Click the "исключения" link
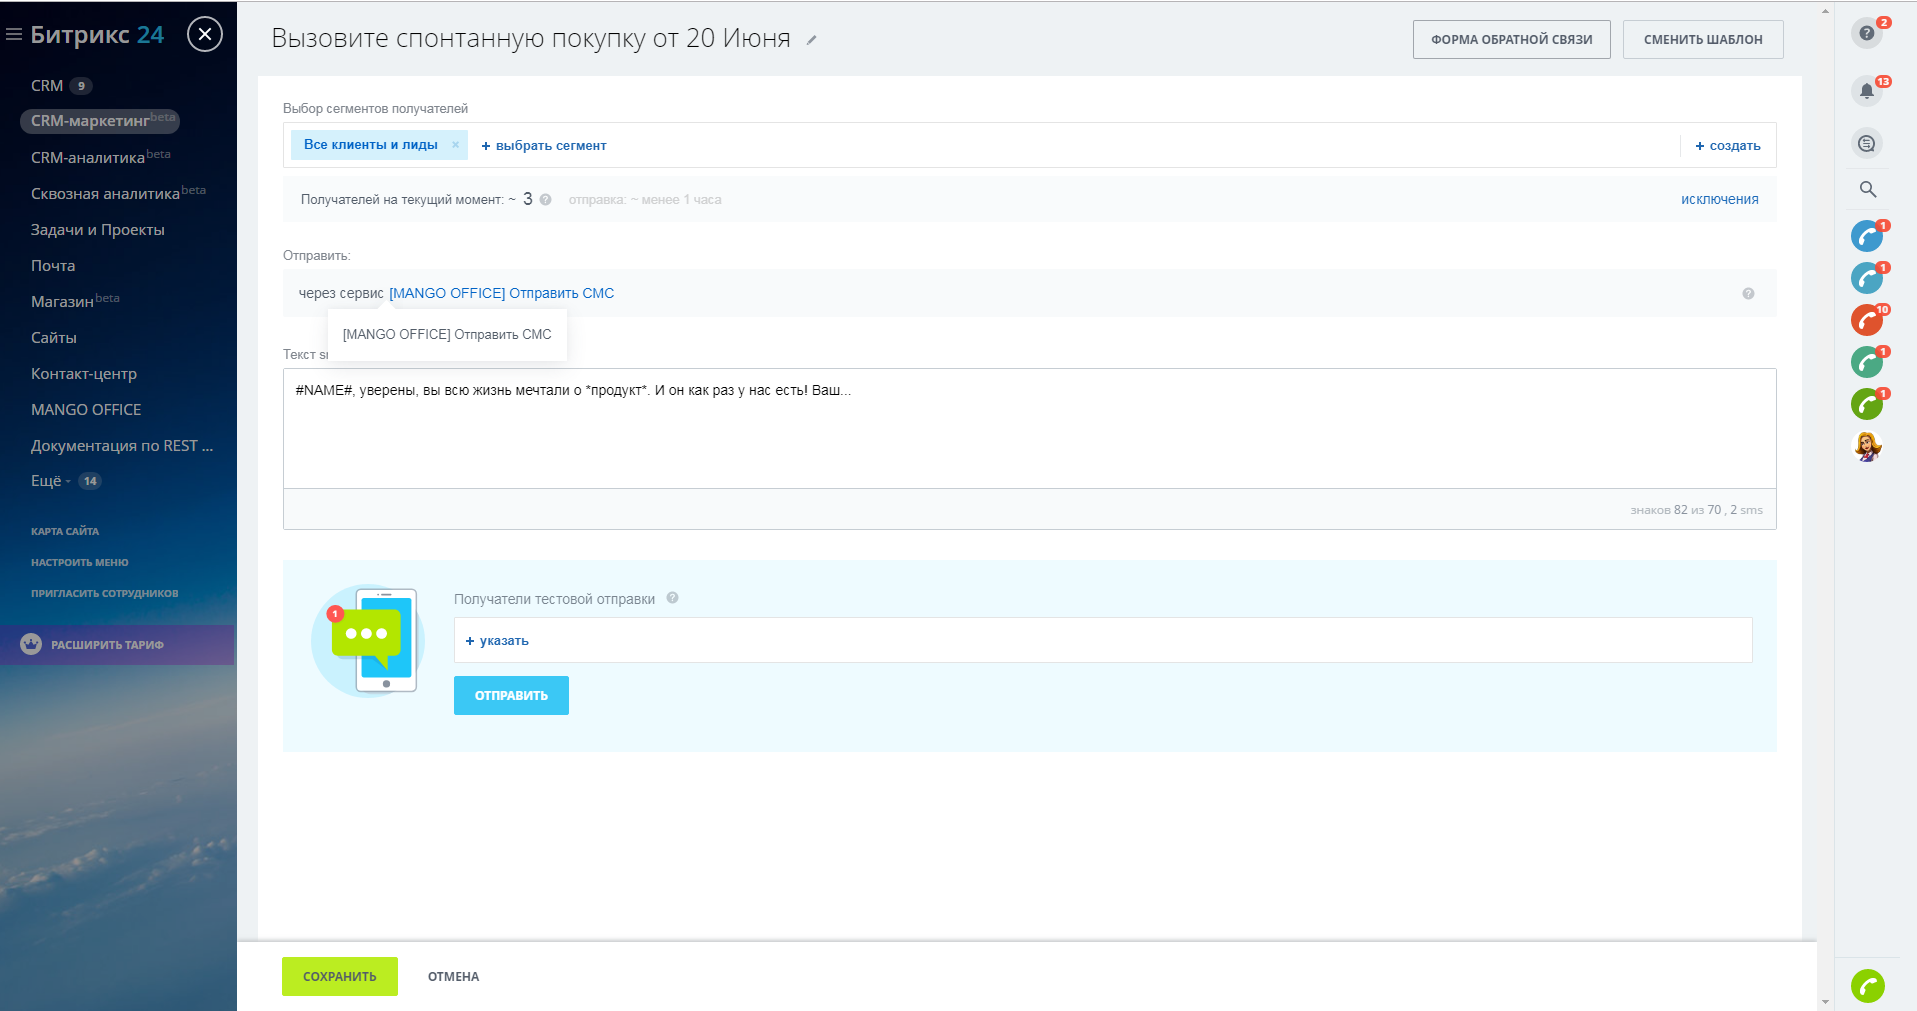1917x1011 pixels. point(1719,200)
